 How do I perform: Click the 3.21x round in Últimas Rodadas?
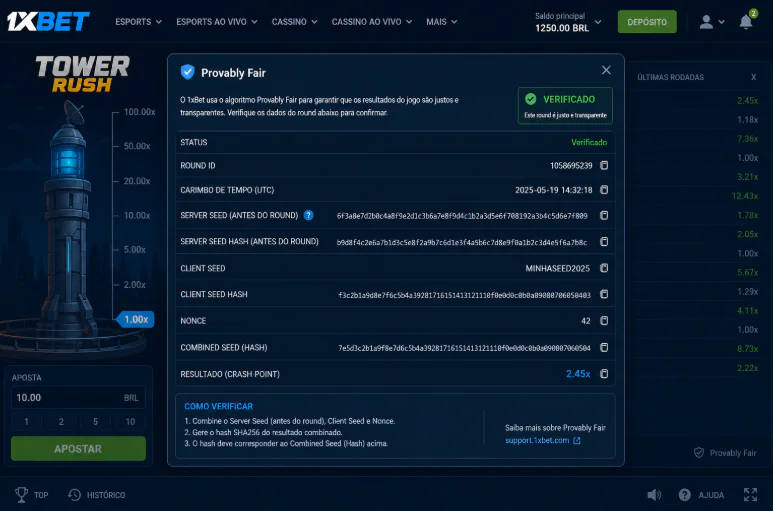(x=747, y=177)
